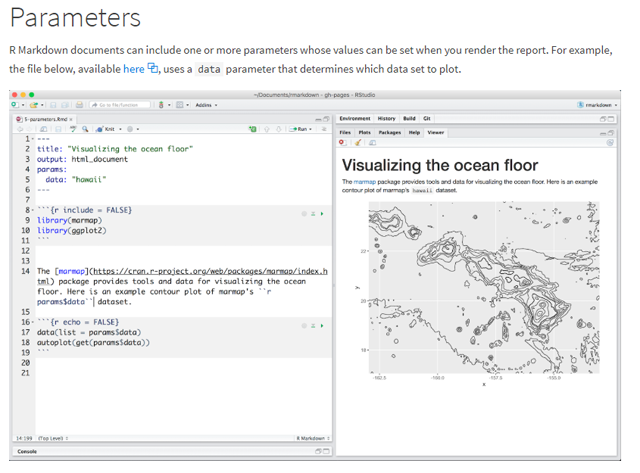Go to previous chunk with up arrow

pos(267,129)
